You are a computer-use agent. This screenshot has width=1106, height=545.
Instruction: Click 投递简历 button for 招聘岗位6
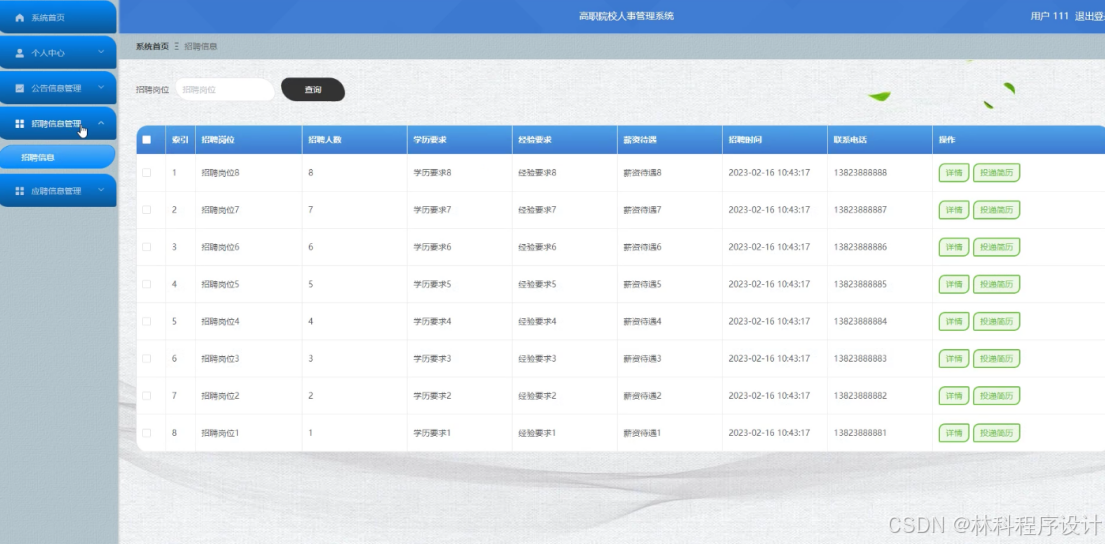click(997, 247)
